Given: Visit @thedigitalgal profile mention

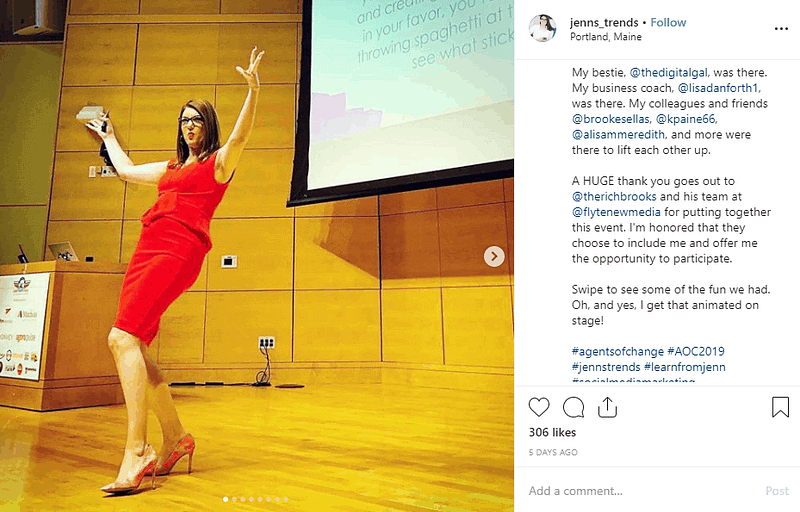Looking at the screenshot, I should pyautogui.click(x=669, y=72).
